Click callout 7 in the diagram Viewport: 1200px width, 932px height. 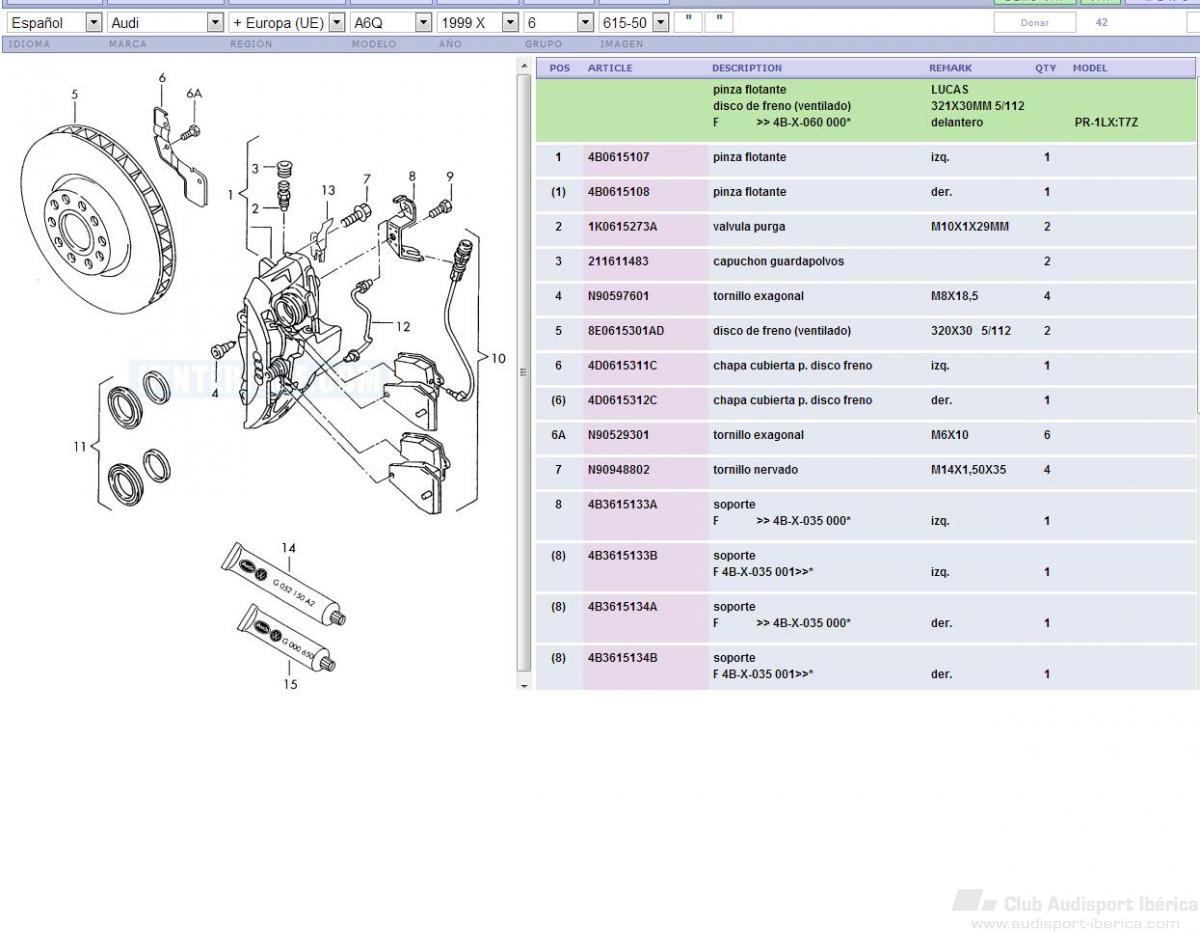[x=367, y=180]
